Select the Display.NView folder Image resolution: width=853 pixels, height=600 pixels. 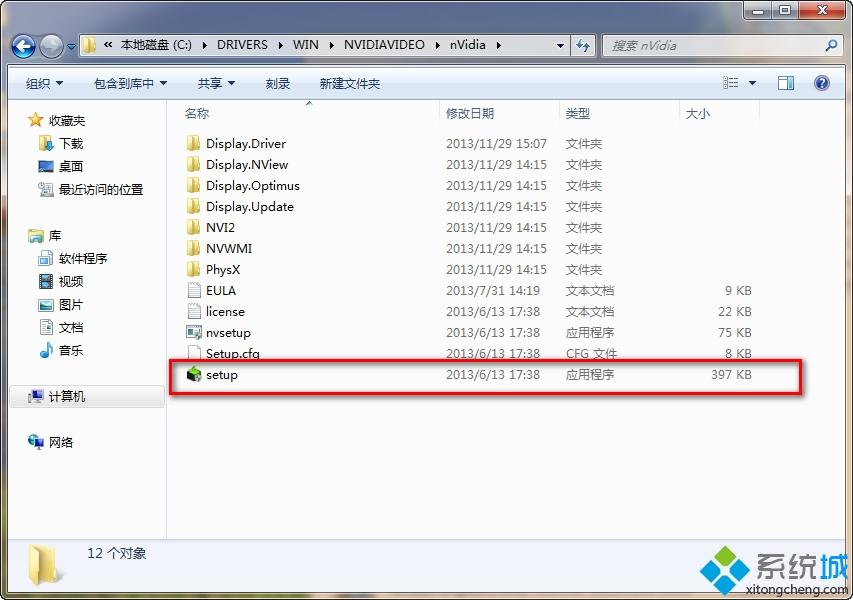[x=237, y=165]
